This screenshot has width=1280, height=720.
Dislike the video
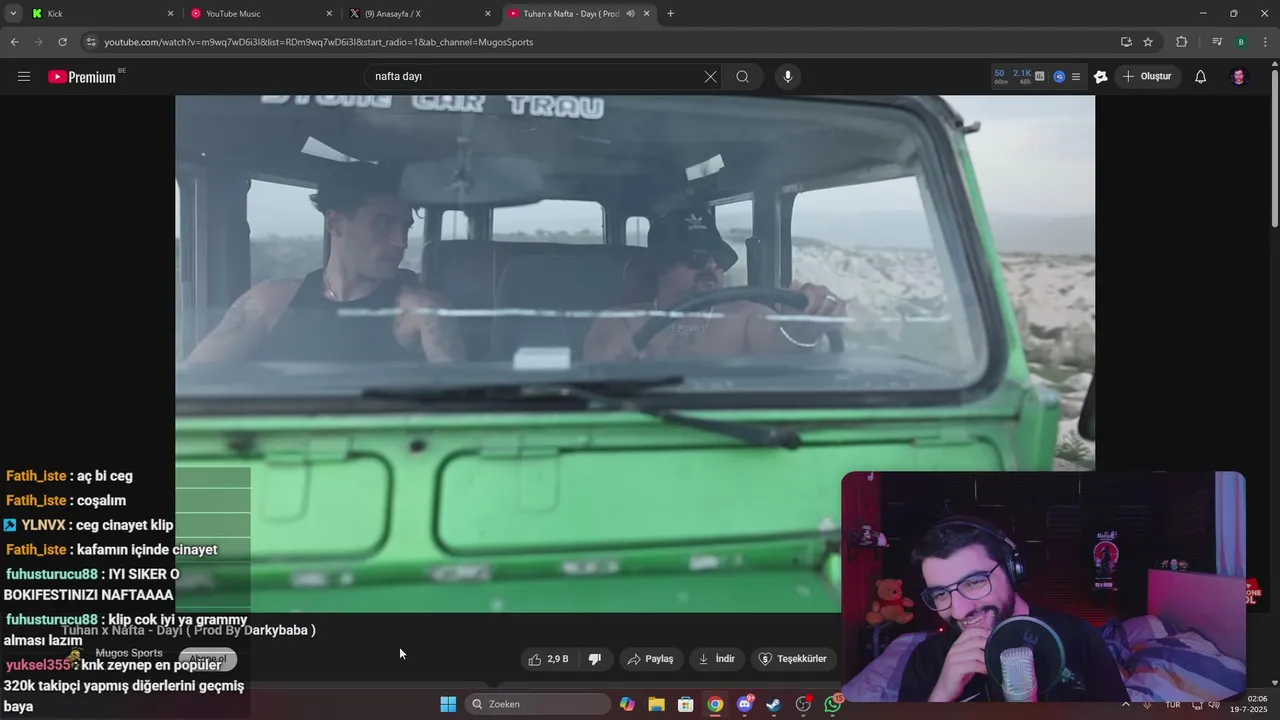click(x=595, y=659)
